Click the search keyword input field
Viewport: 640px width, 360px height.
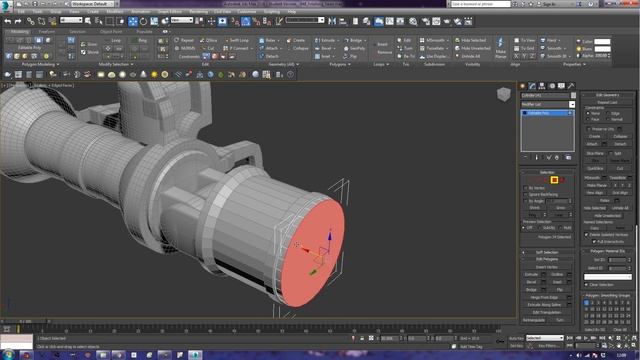click(480, 4)
